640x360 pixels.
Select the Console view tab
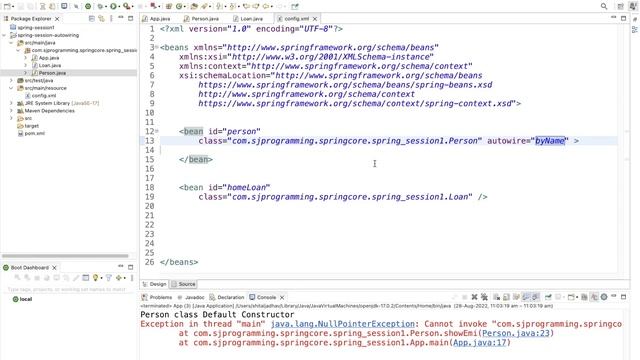(x=263, y=297)
